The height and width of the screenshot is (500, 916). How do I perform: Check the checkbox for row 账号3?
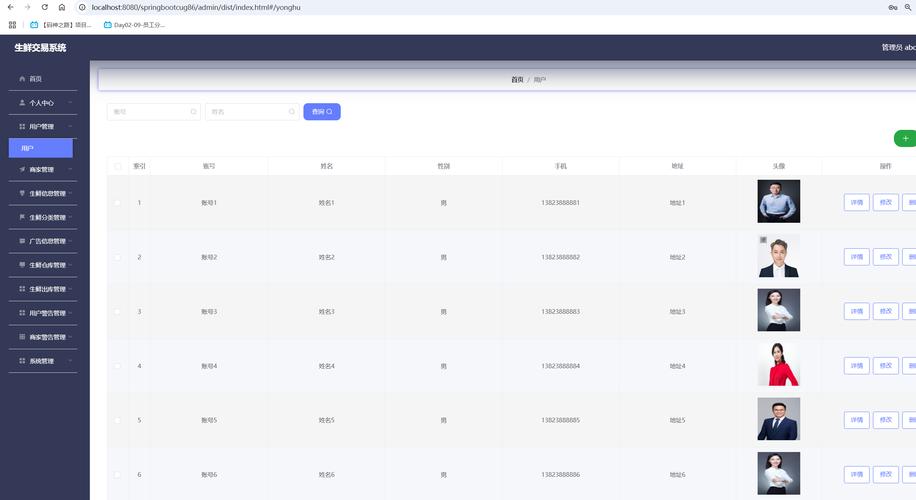tap(117, 311)
